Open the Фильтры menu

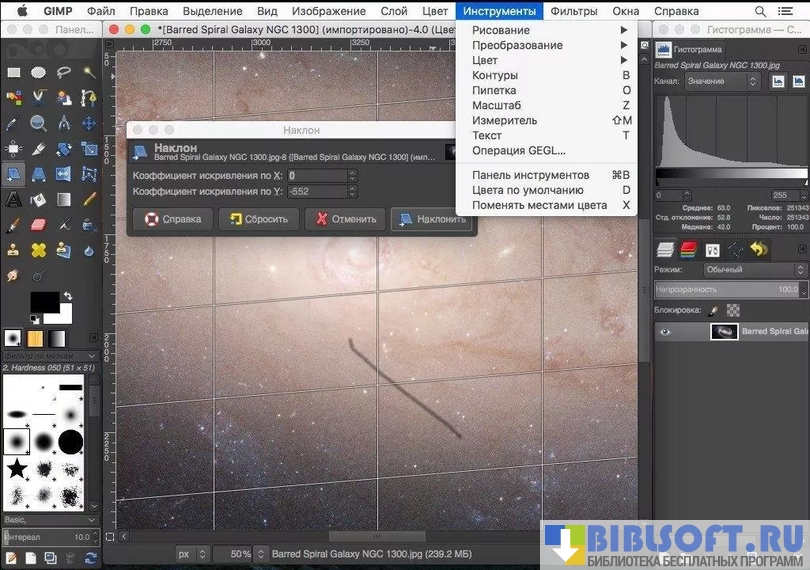pyautogui.click(x=573, y=11)
